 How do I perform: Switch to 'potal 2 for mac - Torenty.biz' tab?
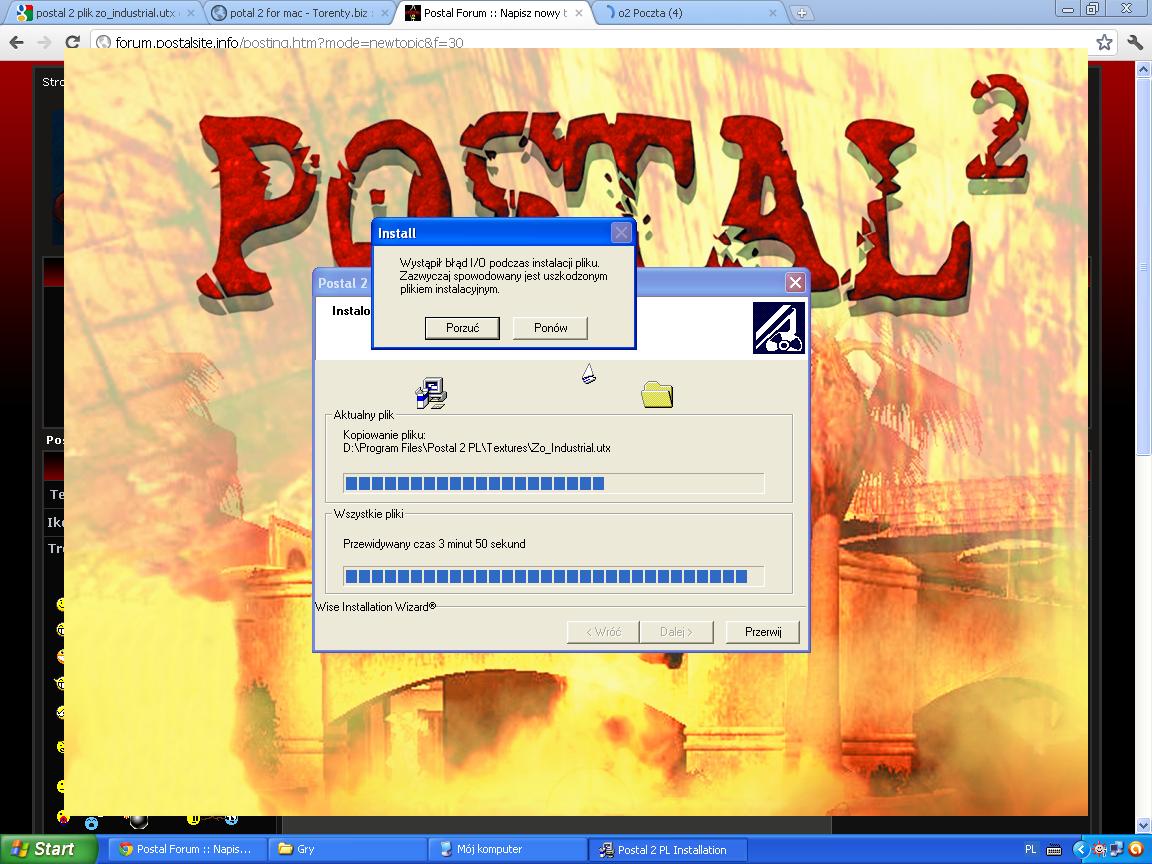(300, 13)
